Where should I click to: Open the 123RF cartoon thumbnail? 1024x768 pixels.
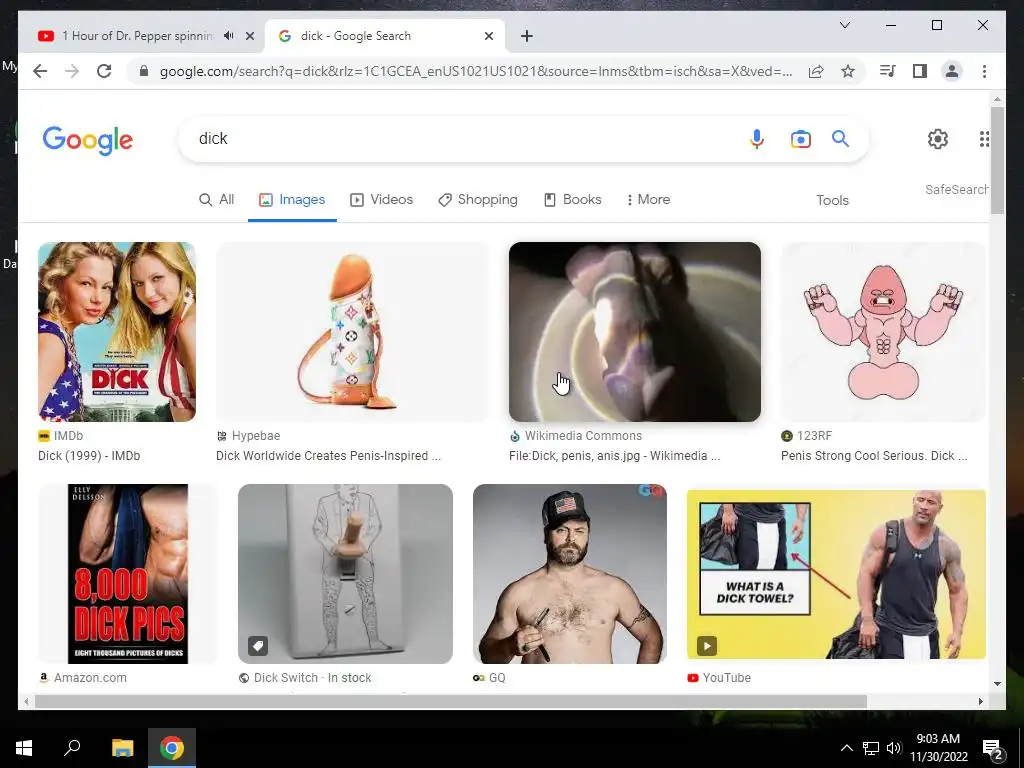coord(883,332)
